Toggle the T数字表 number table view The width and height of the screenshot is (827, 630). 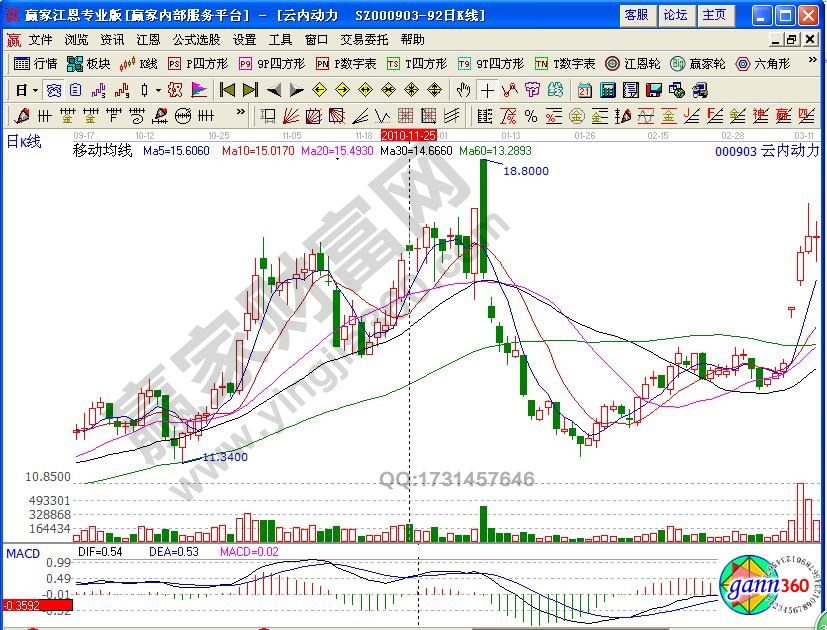click(x=565, y=63)
